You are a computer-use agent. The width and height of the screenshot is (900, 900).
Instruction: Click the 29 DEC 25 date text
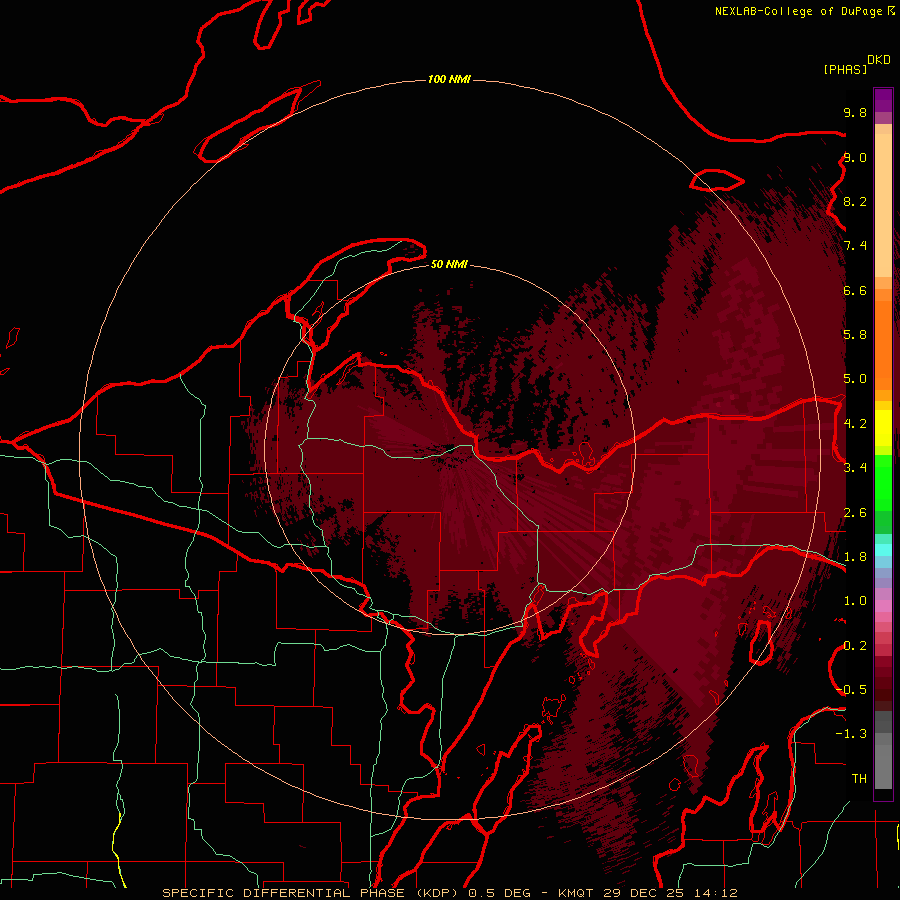click(x=644, y=893)
